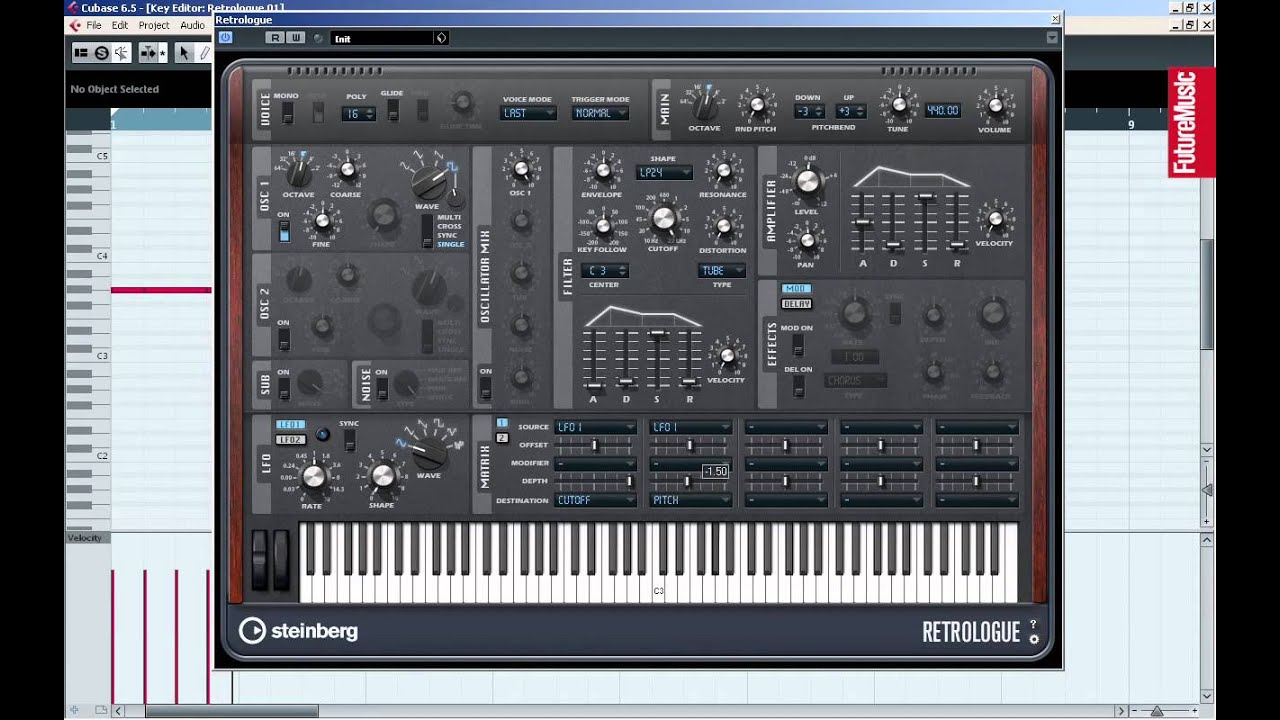Toggle Noise On switch
This screenshot has height=720, width=1280.
(x=381, y=388)
